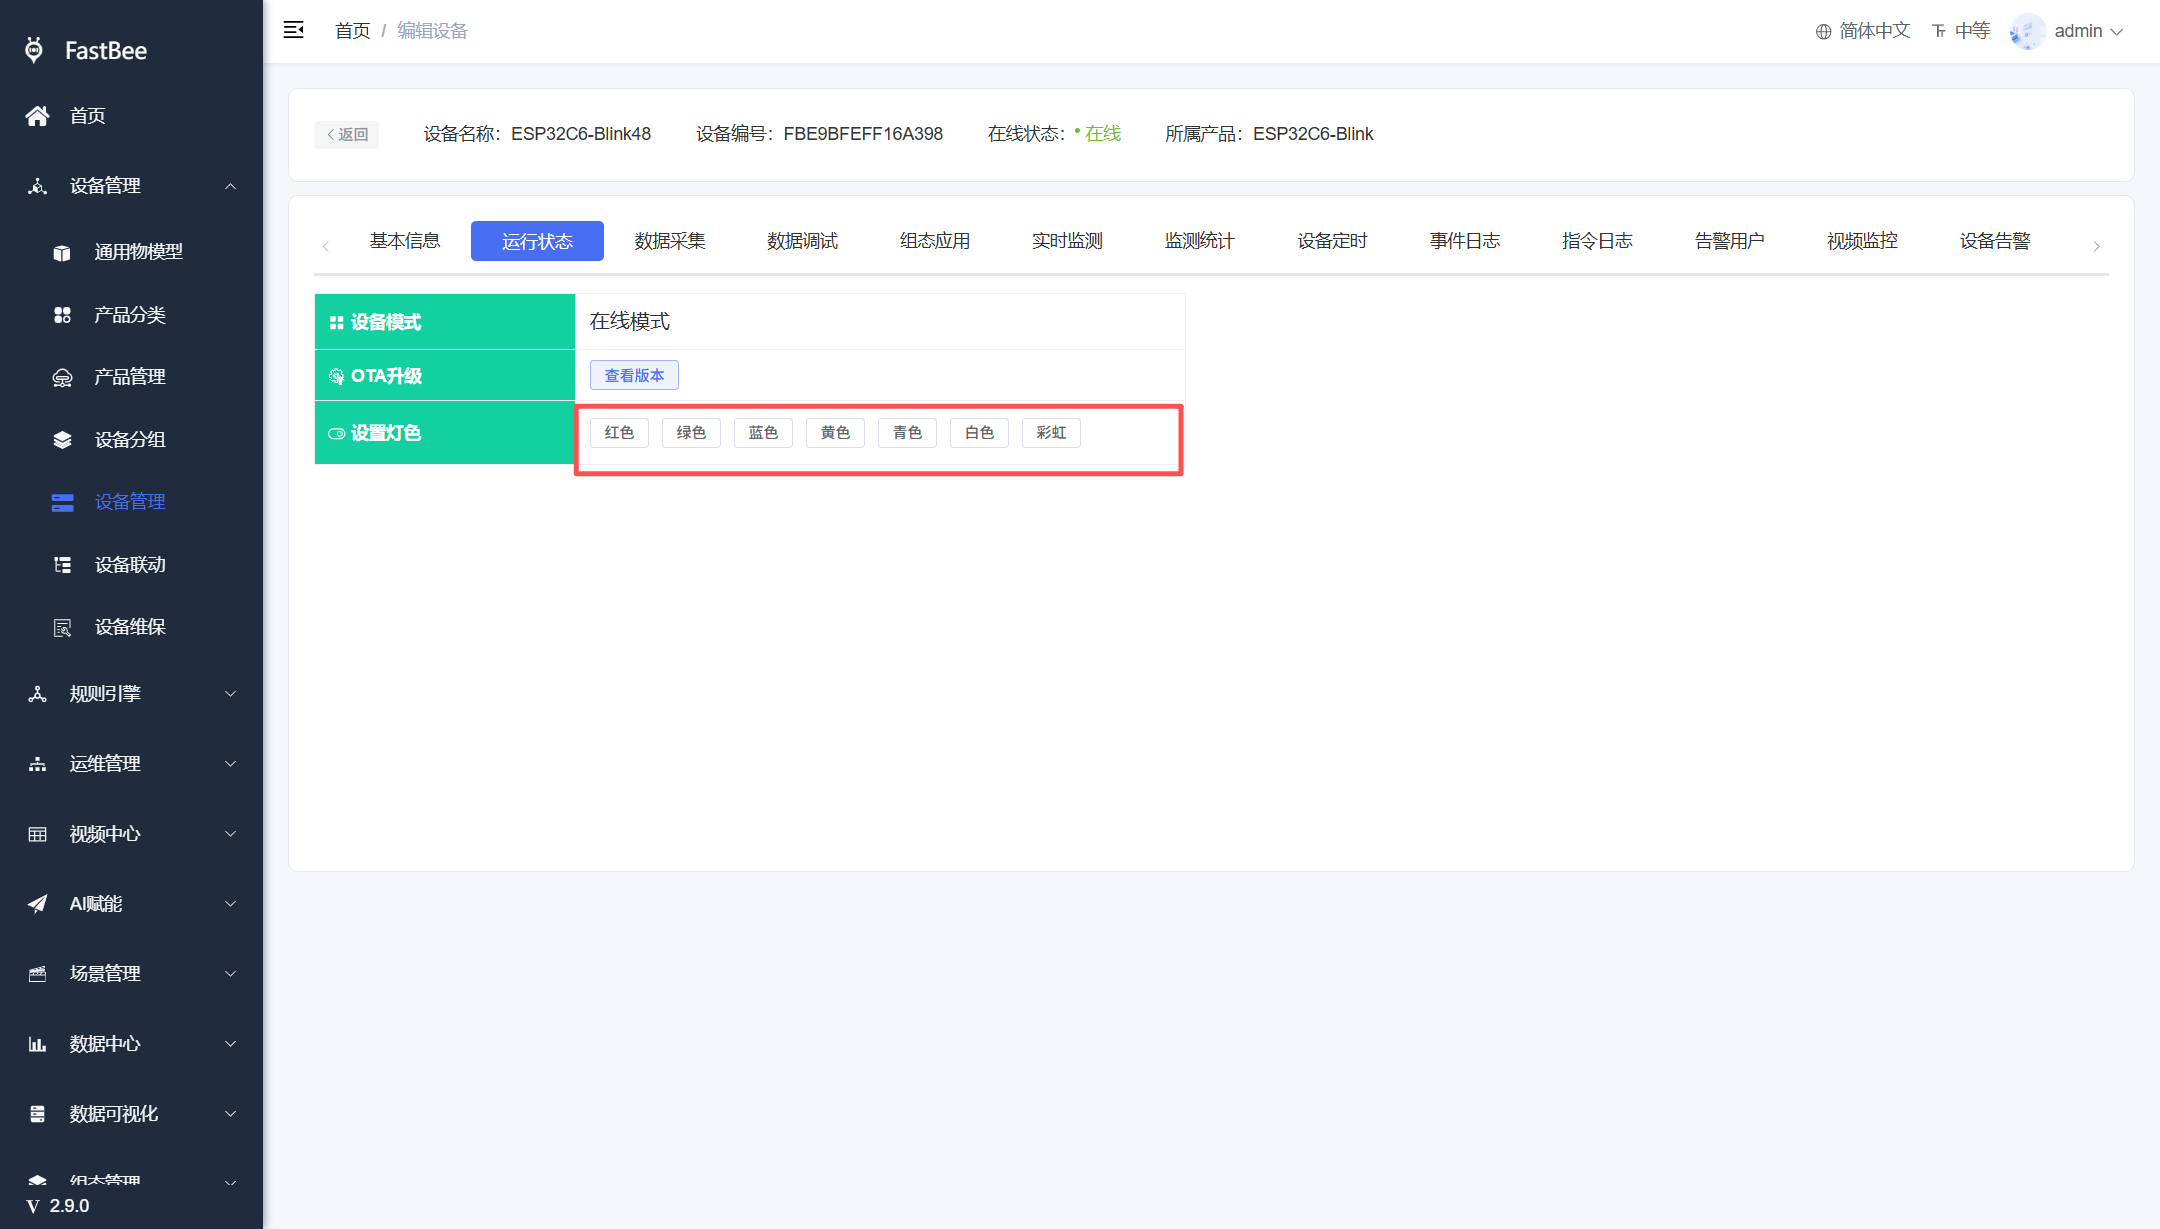
Task: Set light color to 彩虹
Action: (x=1051, y=433)
